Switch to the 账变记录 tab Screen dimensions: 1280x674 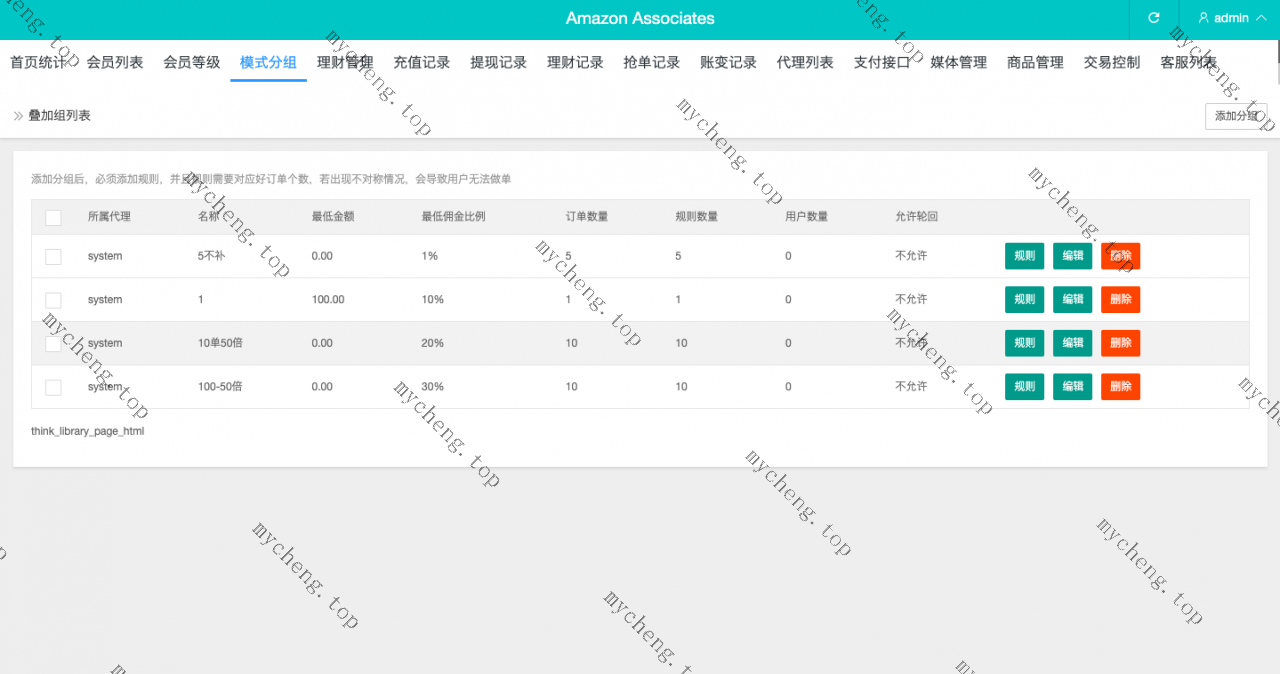pyautogui.click(x=728, y=62)
